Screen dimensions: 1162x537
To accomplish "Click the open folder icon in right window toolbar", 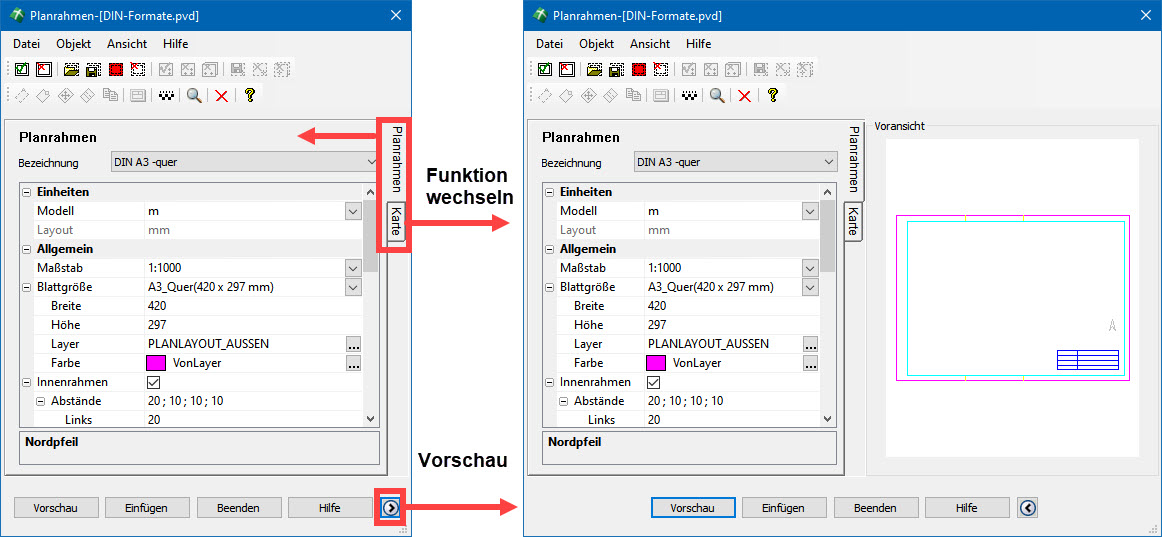I will click(x=594, y=70).
